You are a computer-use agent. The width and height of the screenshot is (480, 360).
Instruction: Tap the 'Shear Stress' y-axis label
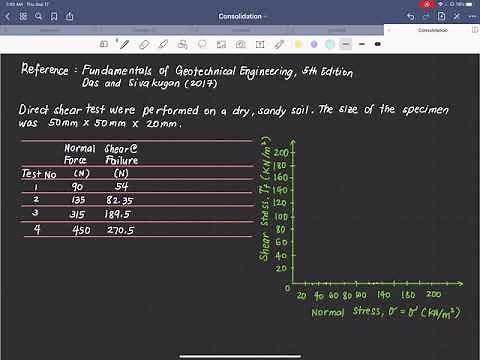pyautogui.click(x=265, y=199)
